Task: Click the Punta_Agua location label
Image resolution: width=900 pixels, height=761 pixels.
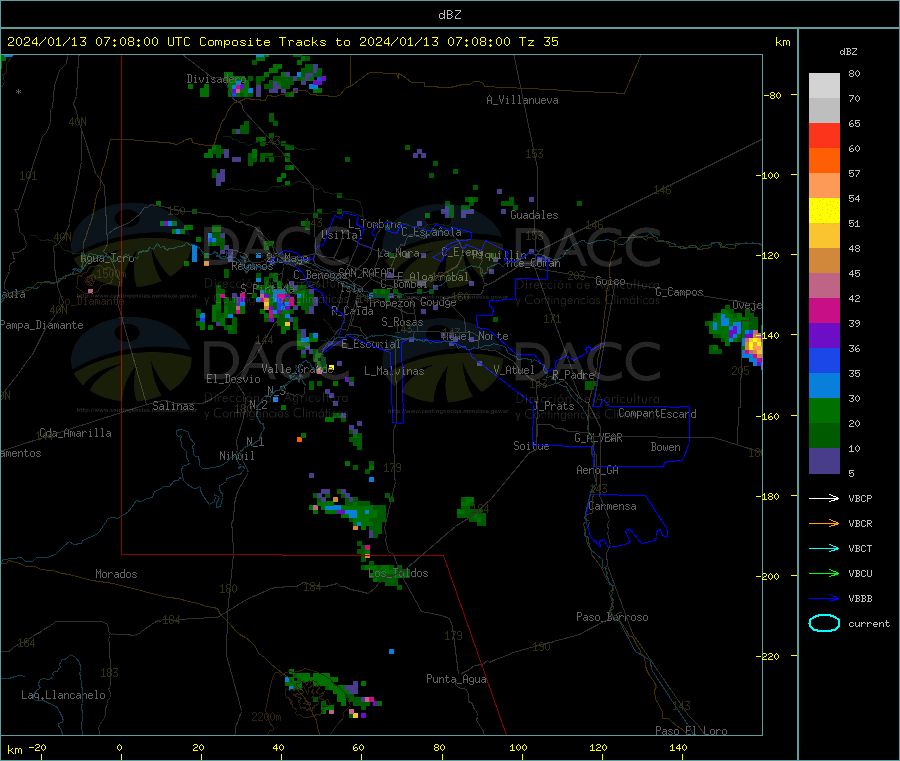Action: point(456,679)
